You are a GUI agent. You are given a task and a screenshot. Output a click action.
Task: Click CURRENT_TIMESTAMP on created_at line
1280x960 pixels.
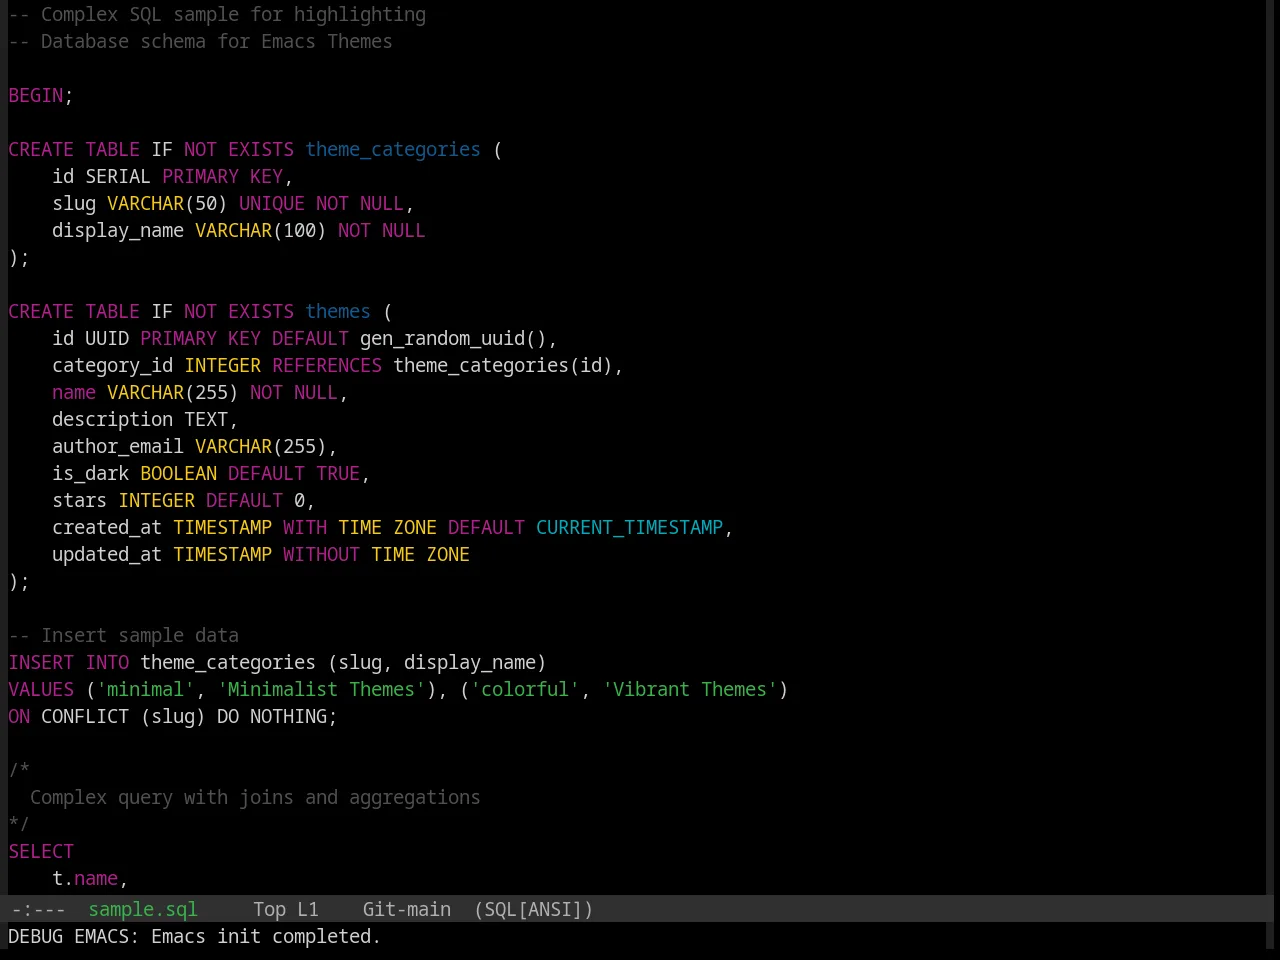[x=629, y=527]
